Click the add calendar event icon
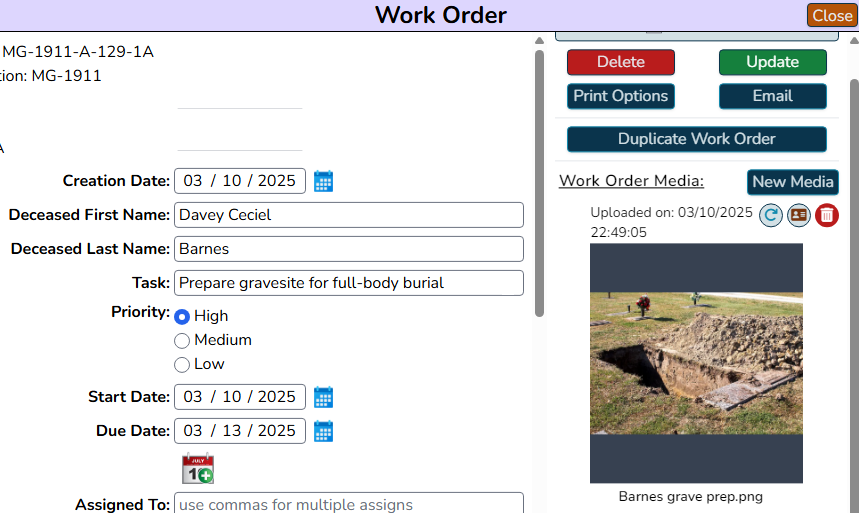 tap(198, 469)
